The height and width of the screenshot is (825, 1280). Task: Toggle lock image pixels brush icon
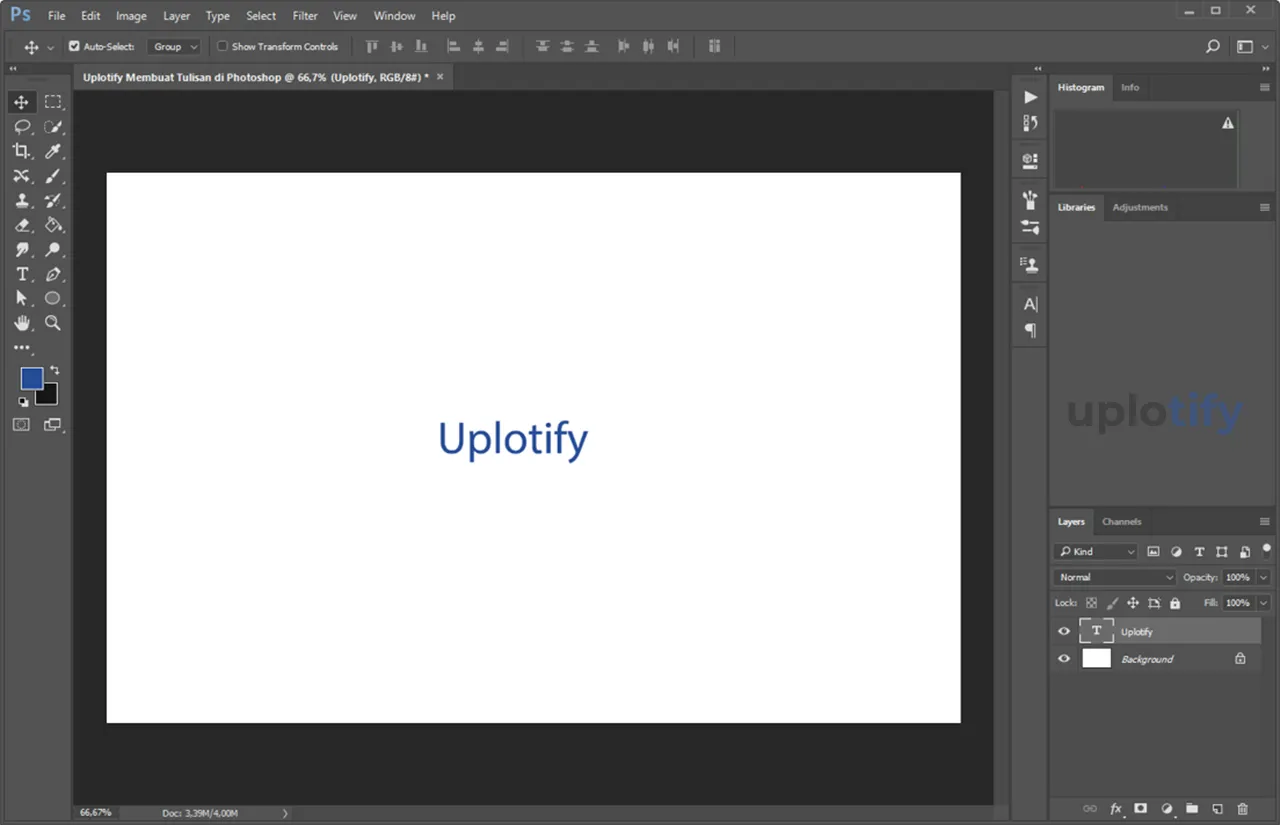[1112, 603]
